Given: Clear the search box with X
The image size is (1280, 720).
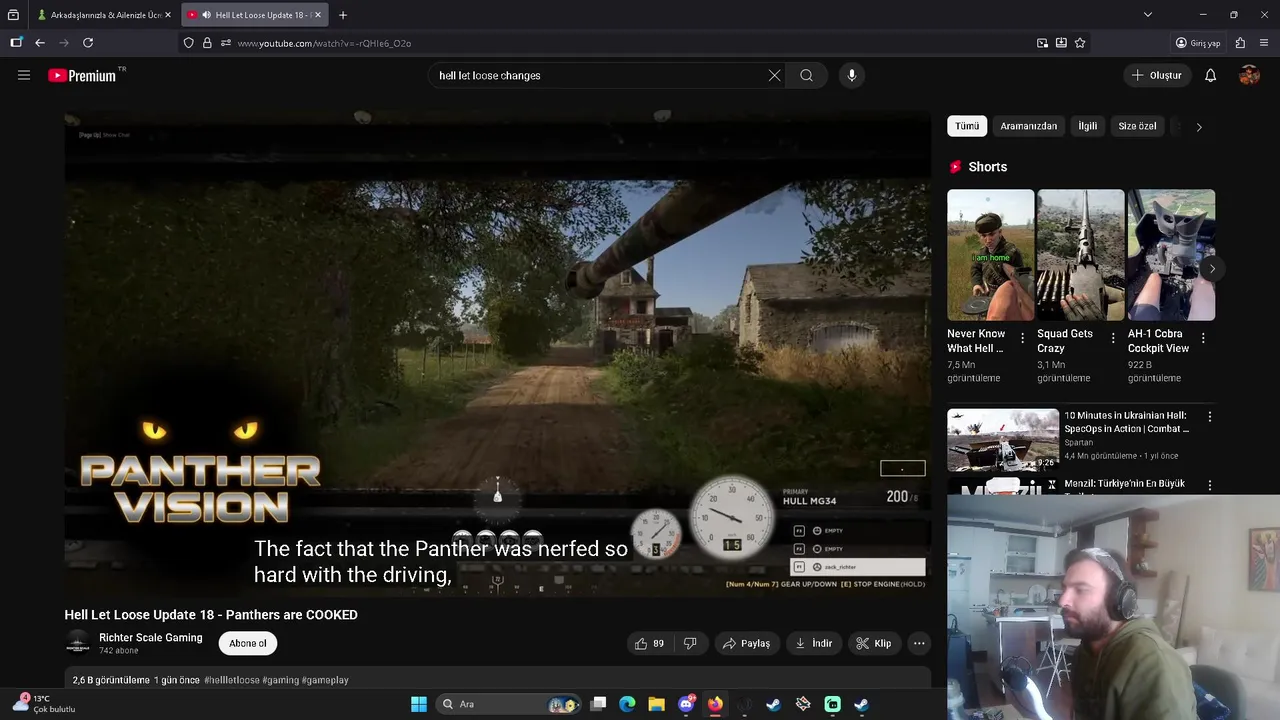Looking at the screenshot, I should [x=774, y=75].
